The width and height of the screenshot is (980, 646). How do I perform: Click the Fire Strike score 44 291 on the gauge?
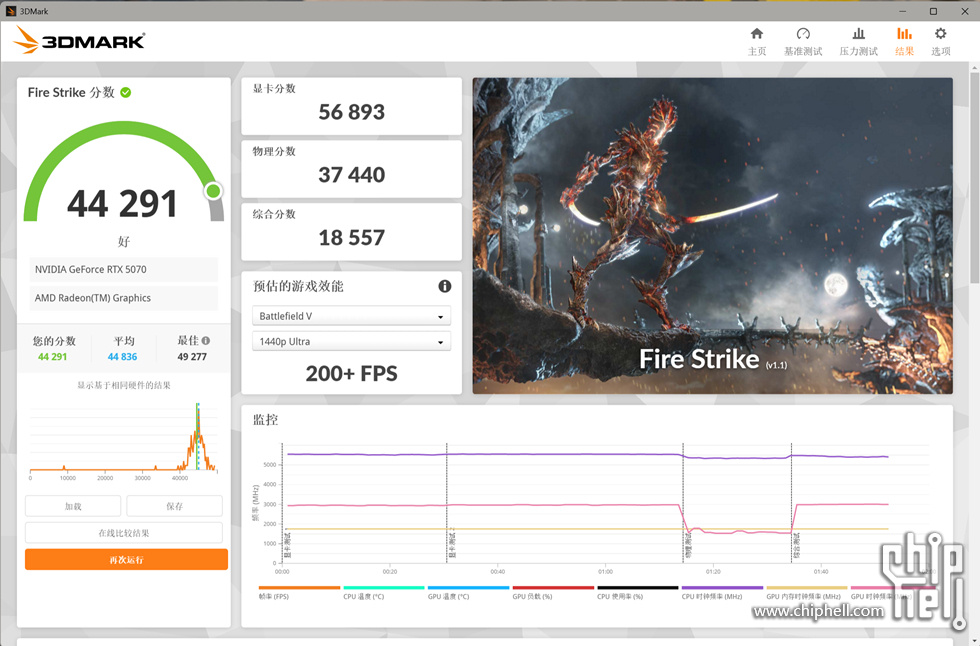[122, 204]
